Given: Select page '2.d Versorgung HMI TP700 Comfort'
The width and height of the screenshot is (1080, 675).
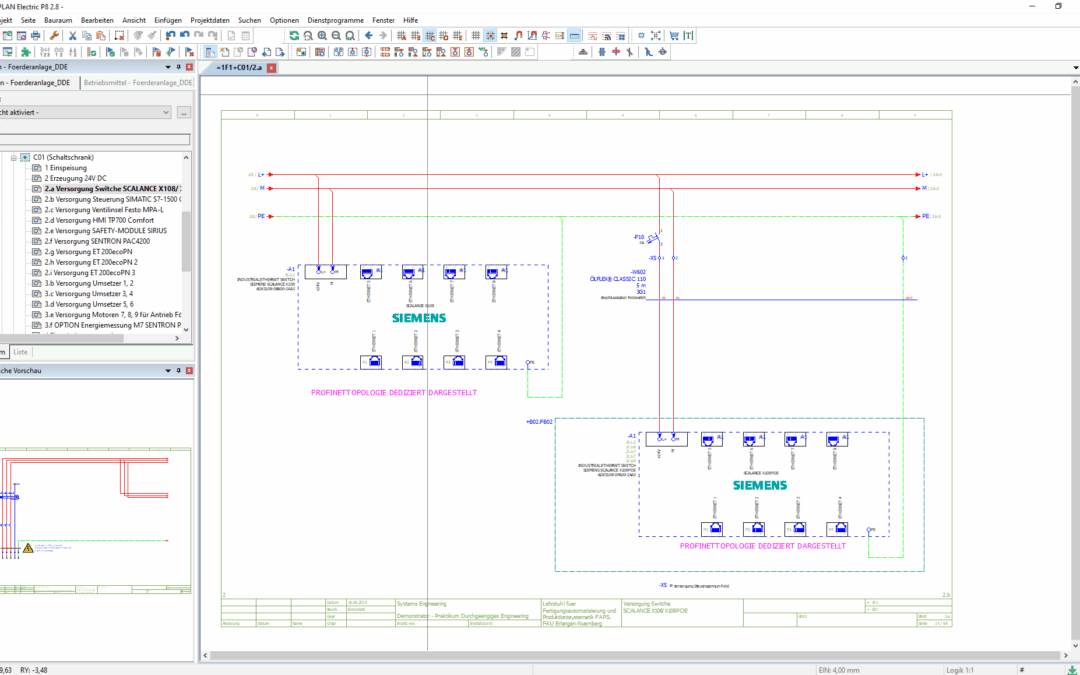Looking at the screenshot, I should tap(99, 220).
